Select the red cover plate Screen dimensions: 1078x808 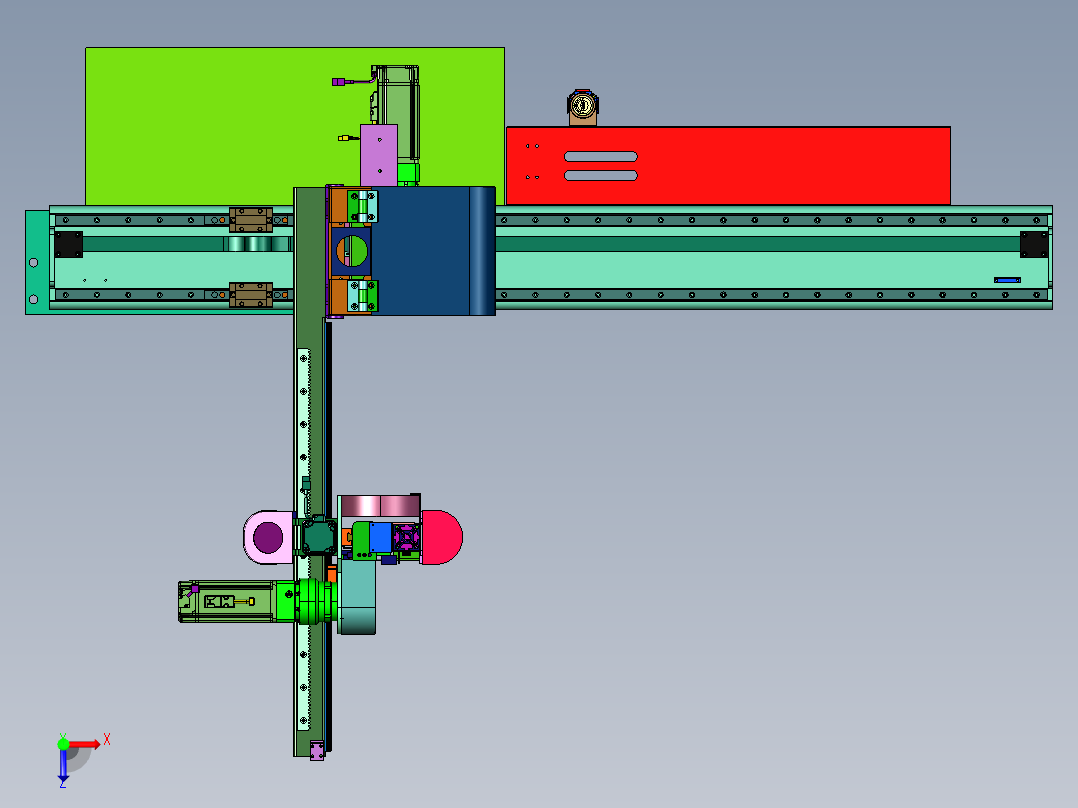click(x=728, y=166)
